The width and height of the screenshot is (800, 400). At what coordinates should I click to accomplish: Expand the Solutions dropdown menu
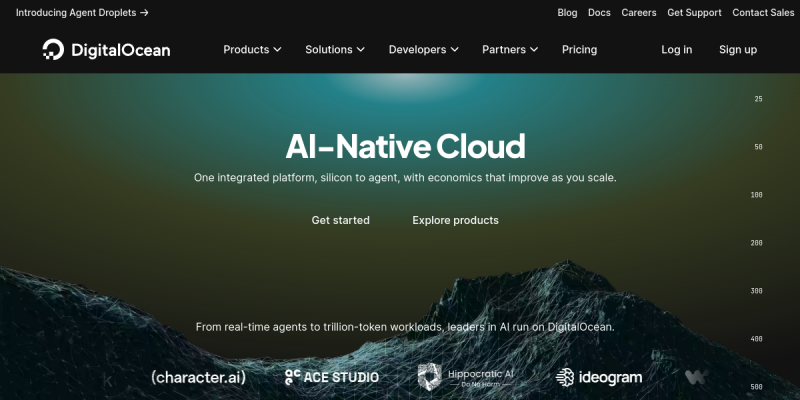335,49
